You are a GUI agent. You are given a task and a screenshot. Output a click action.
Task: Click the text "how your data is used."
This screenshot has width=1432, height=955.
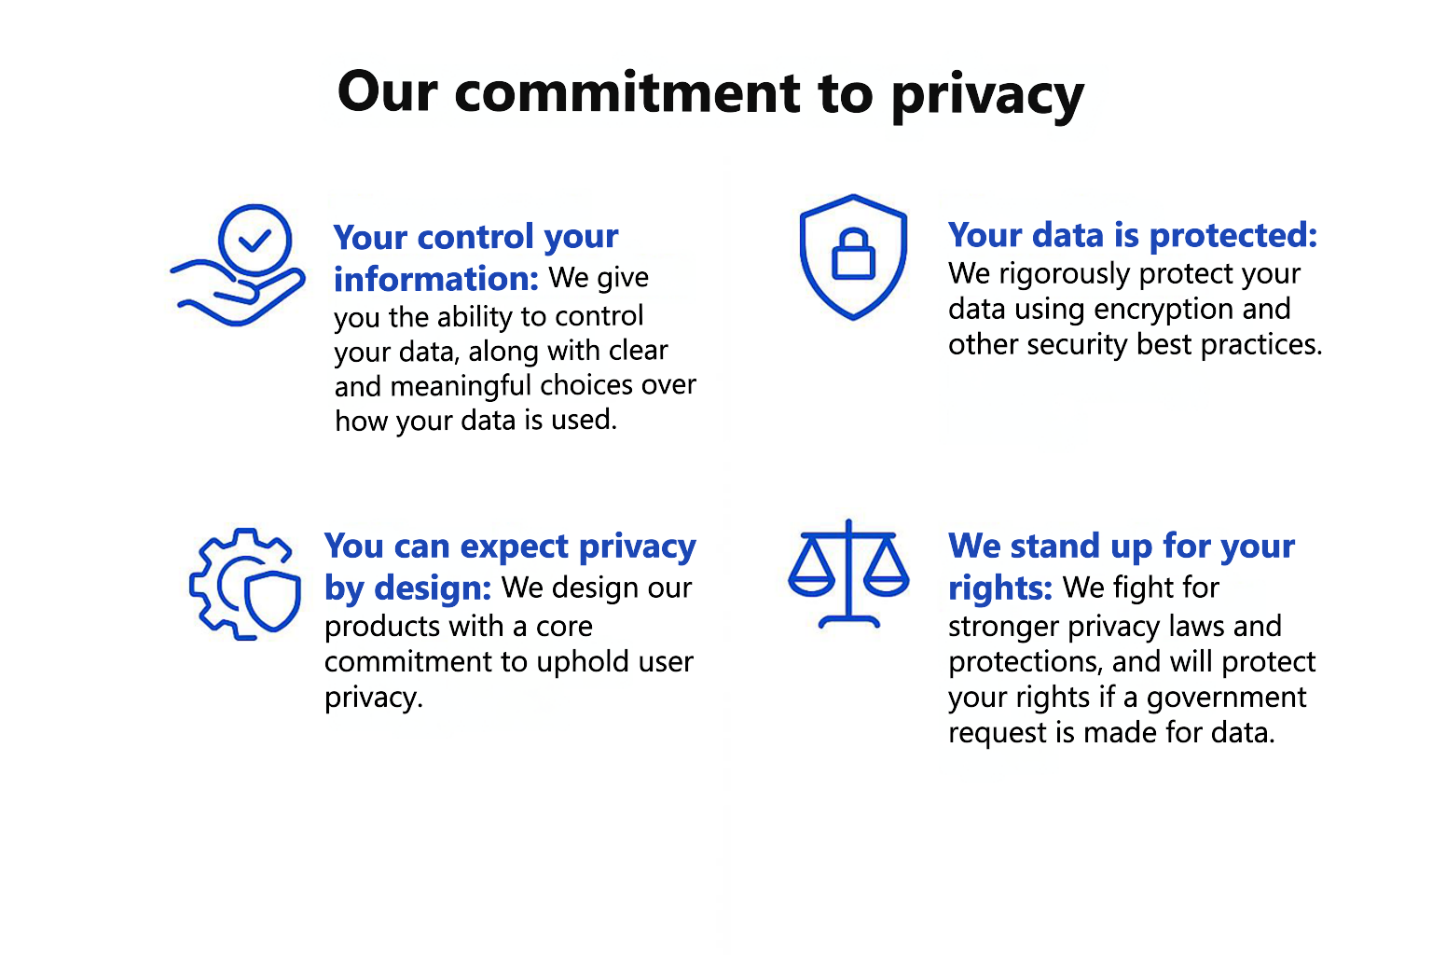(475, 421)
